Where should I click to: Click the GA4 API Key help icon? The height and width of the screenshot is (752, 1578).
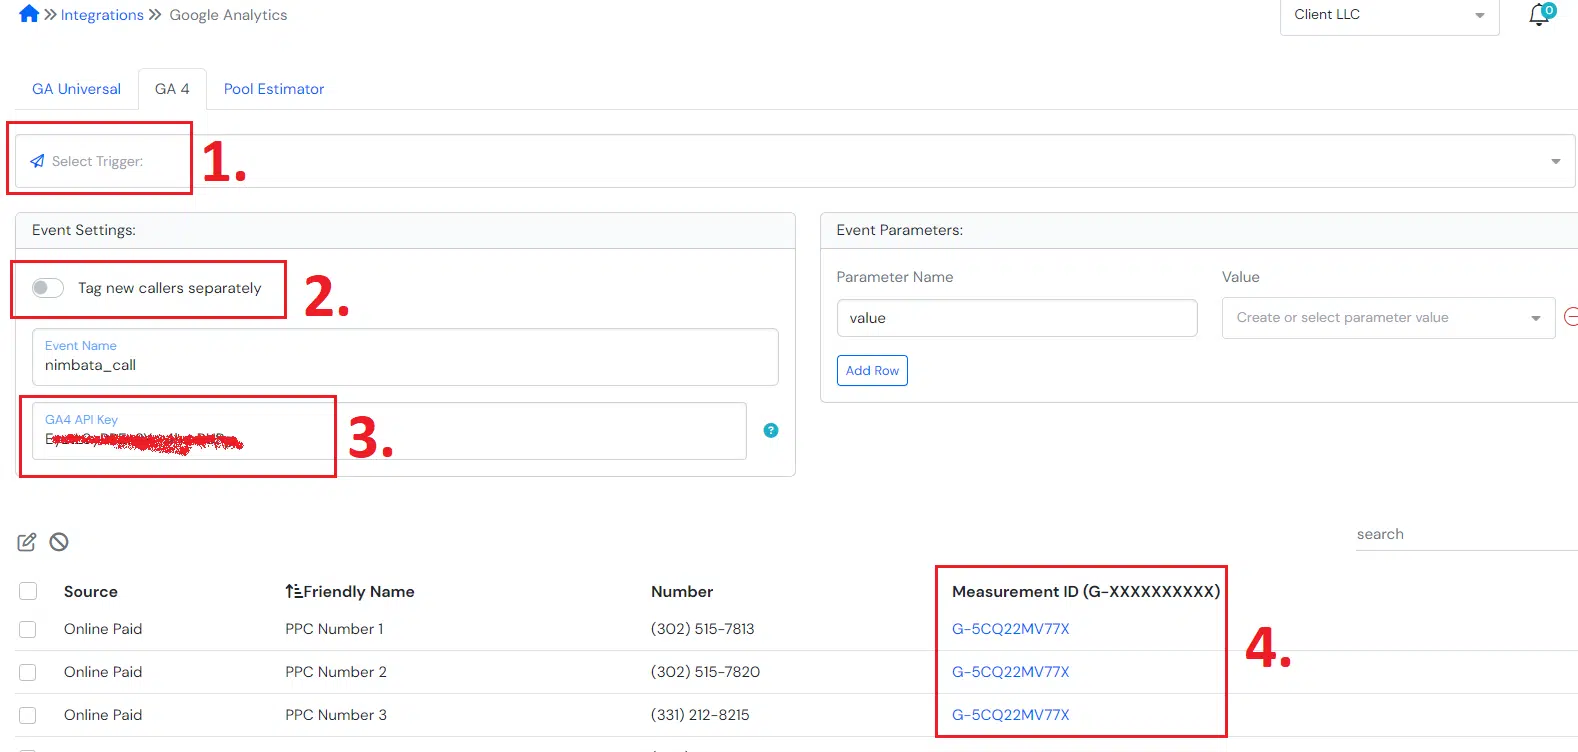pos(771,430)
